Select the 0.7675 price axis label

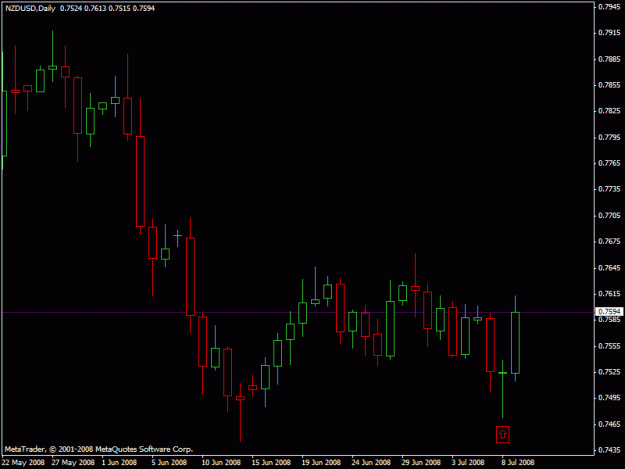[x=609, y=241]
